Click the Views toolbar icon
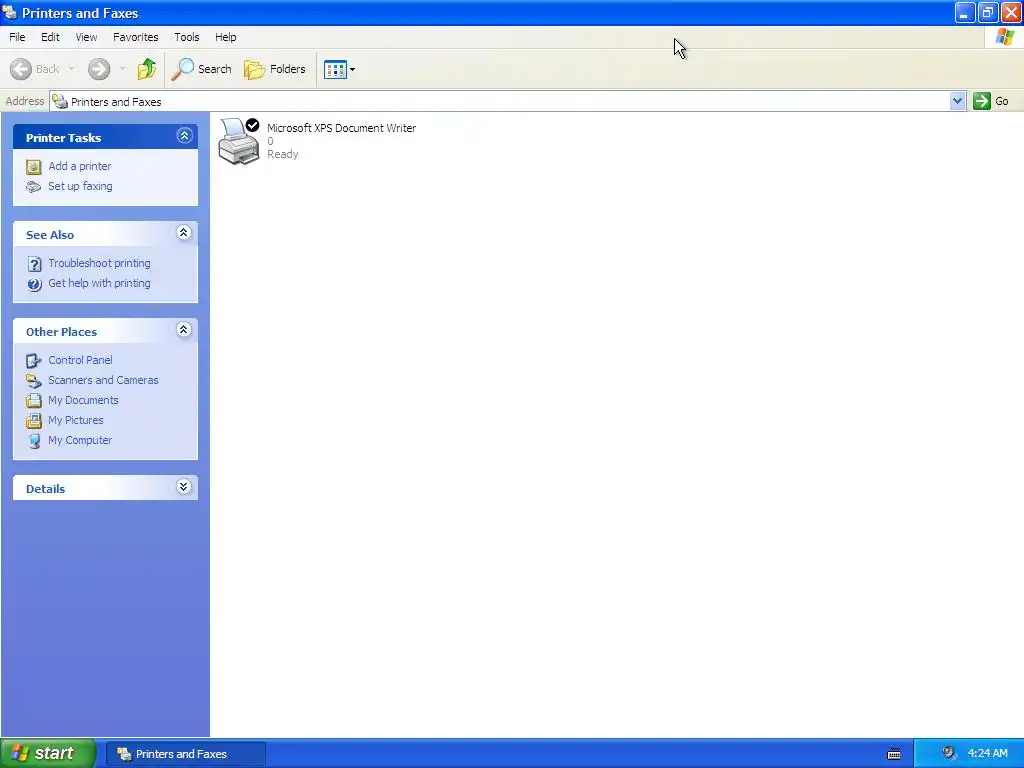Viewport: 1024px width, 768px height. (x=335, y=69)
